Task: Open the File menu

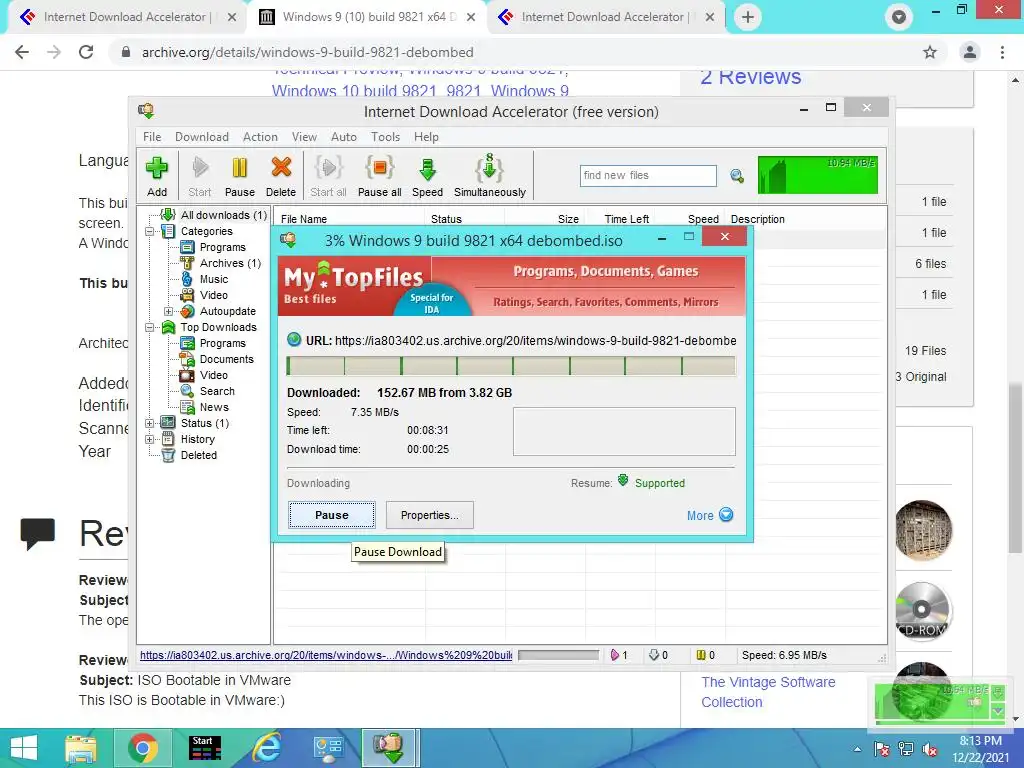Action: [152, 136]
